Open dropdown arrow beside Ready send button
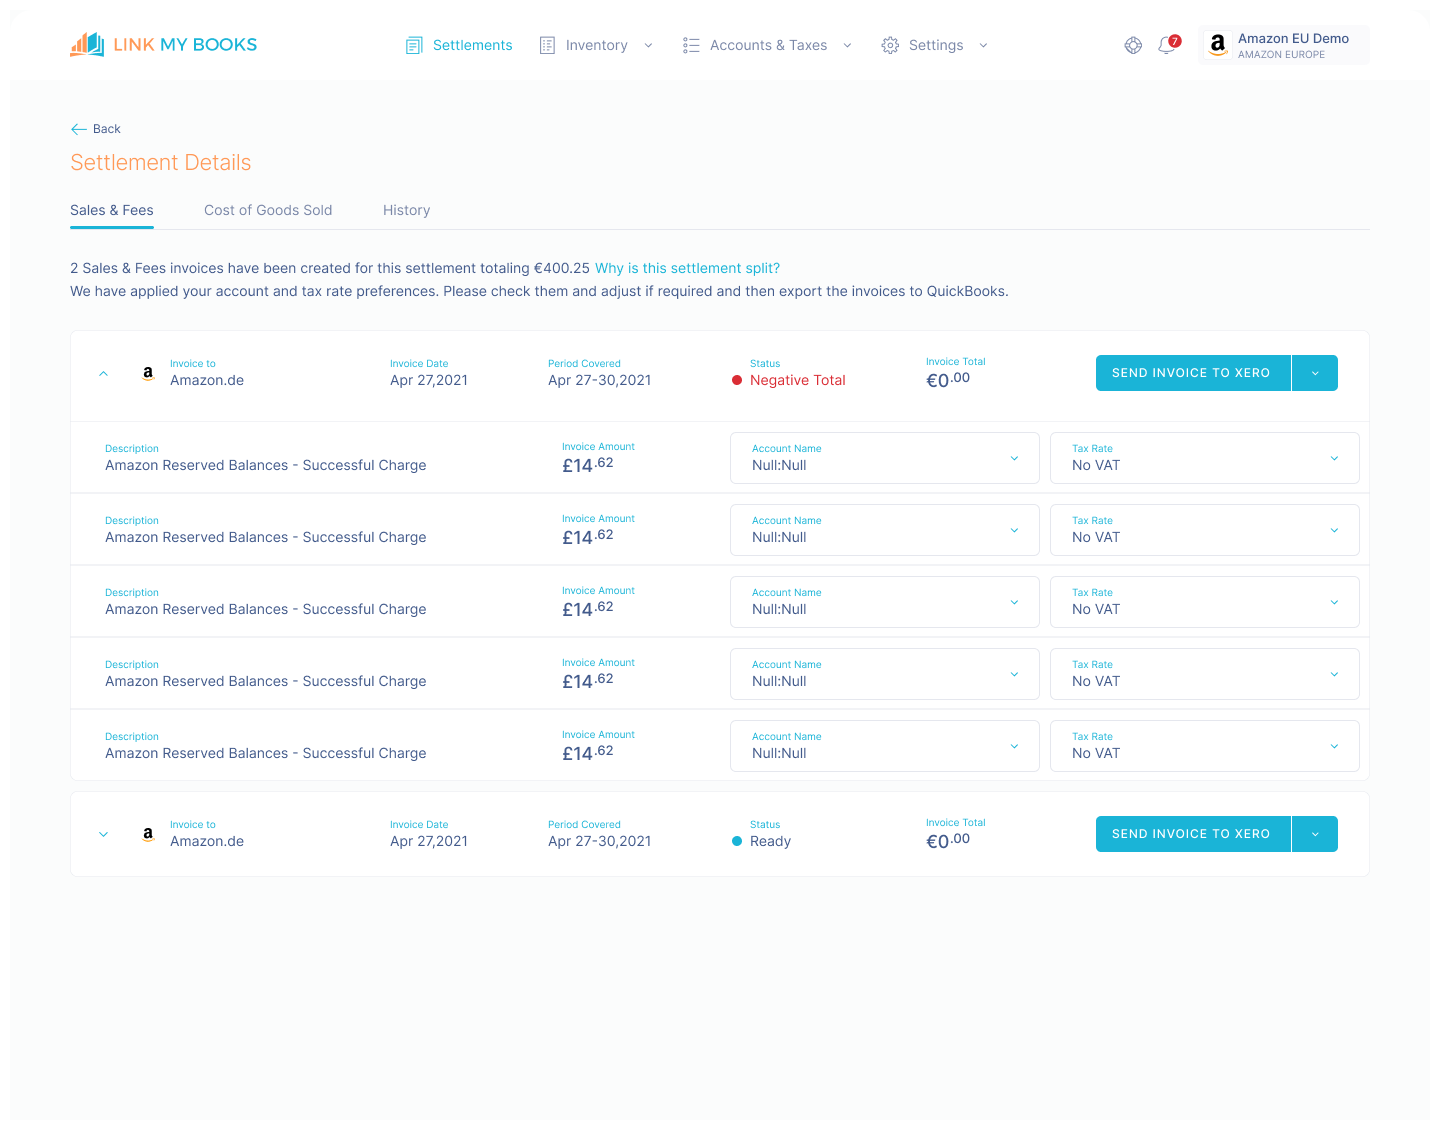The height and width of the screenshot is (1130, 1440). coord(1315,834)
